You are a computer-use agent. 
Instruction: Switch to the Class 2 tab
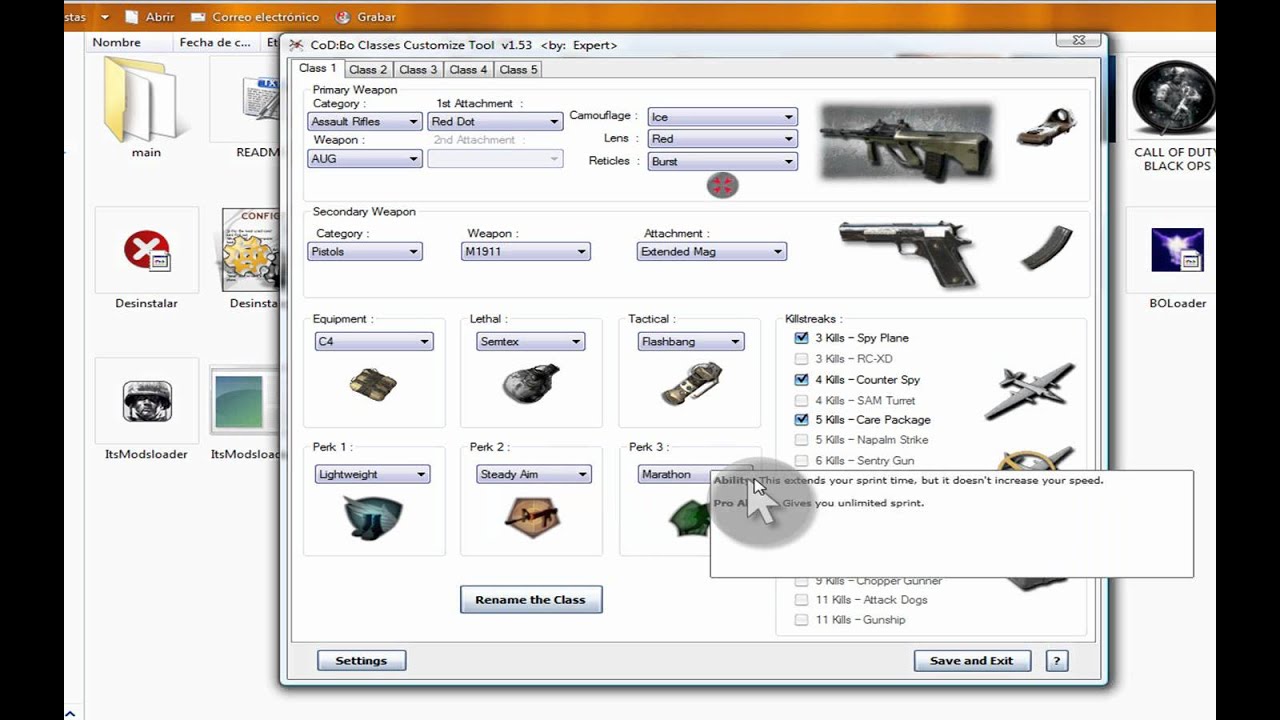[x=368, y=70]
